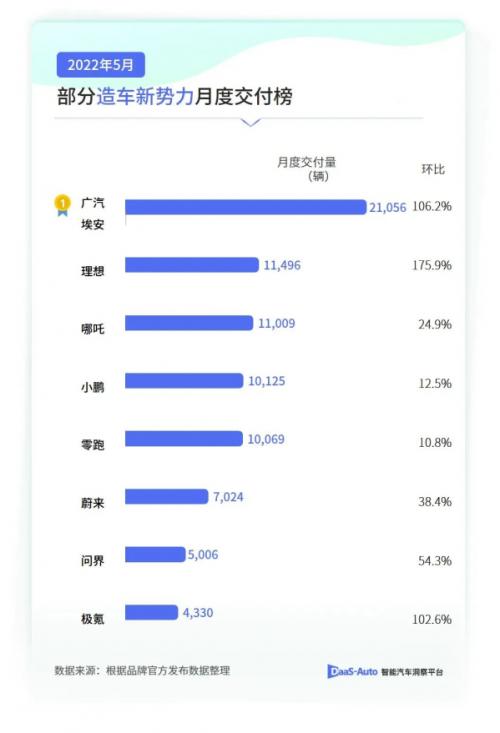
Task: Click the 问界 delivery bar
Action: coord(155,554)
